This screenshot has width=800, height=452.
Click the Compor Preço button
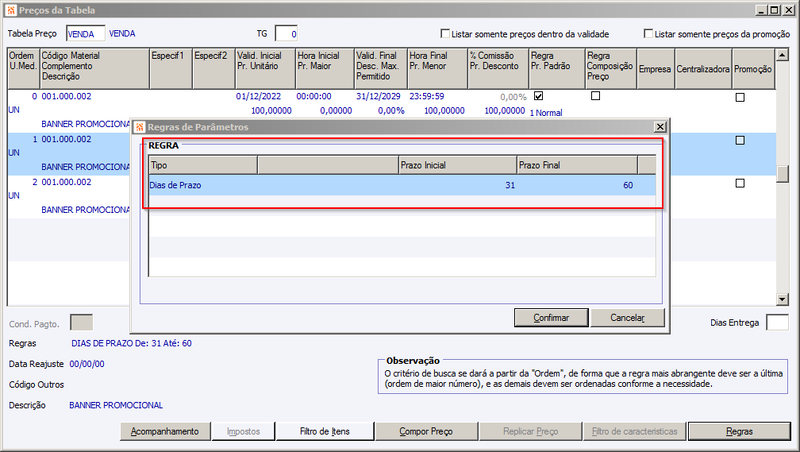pos(426,431)
